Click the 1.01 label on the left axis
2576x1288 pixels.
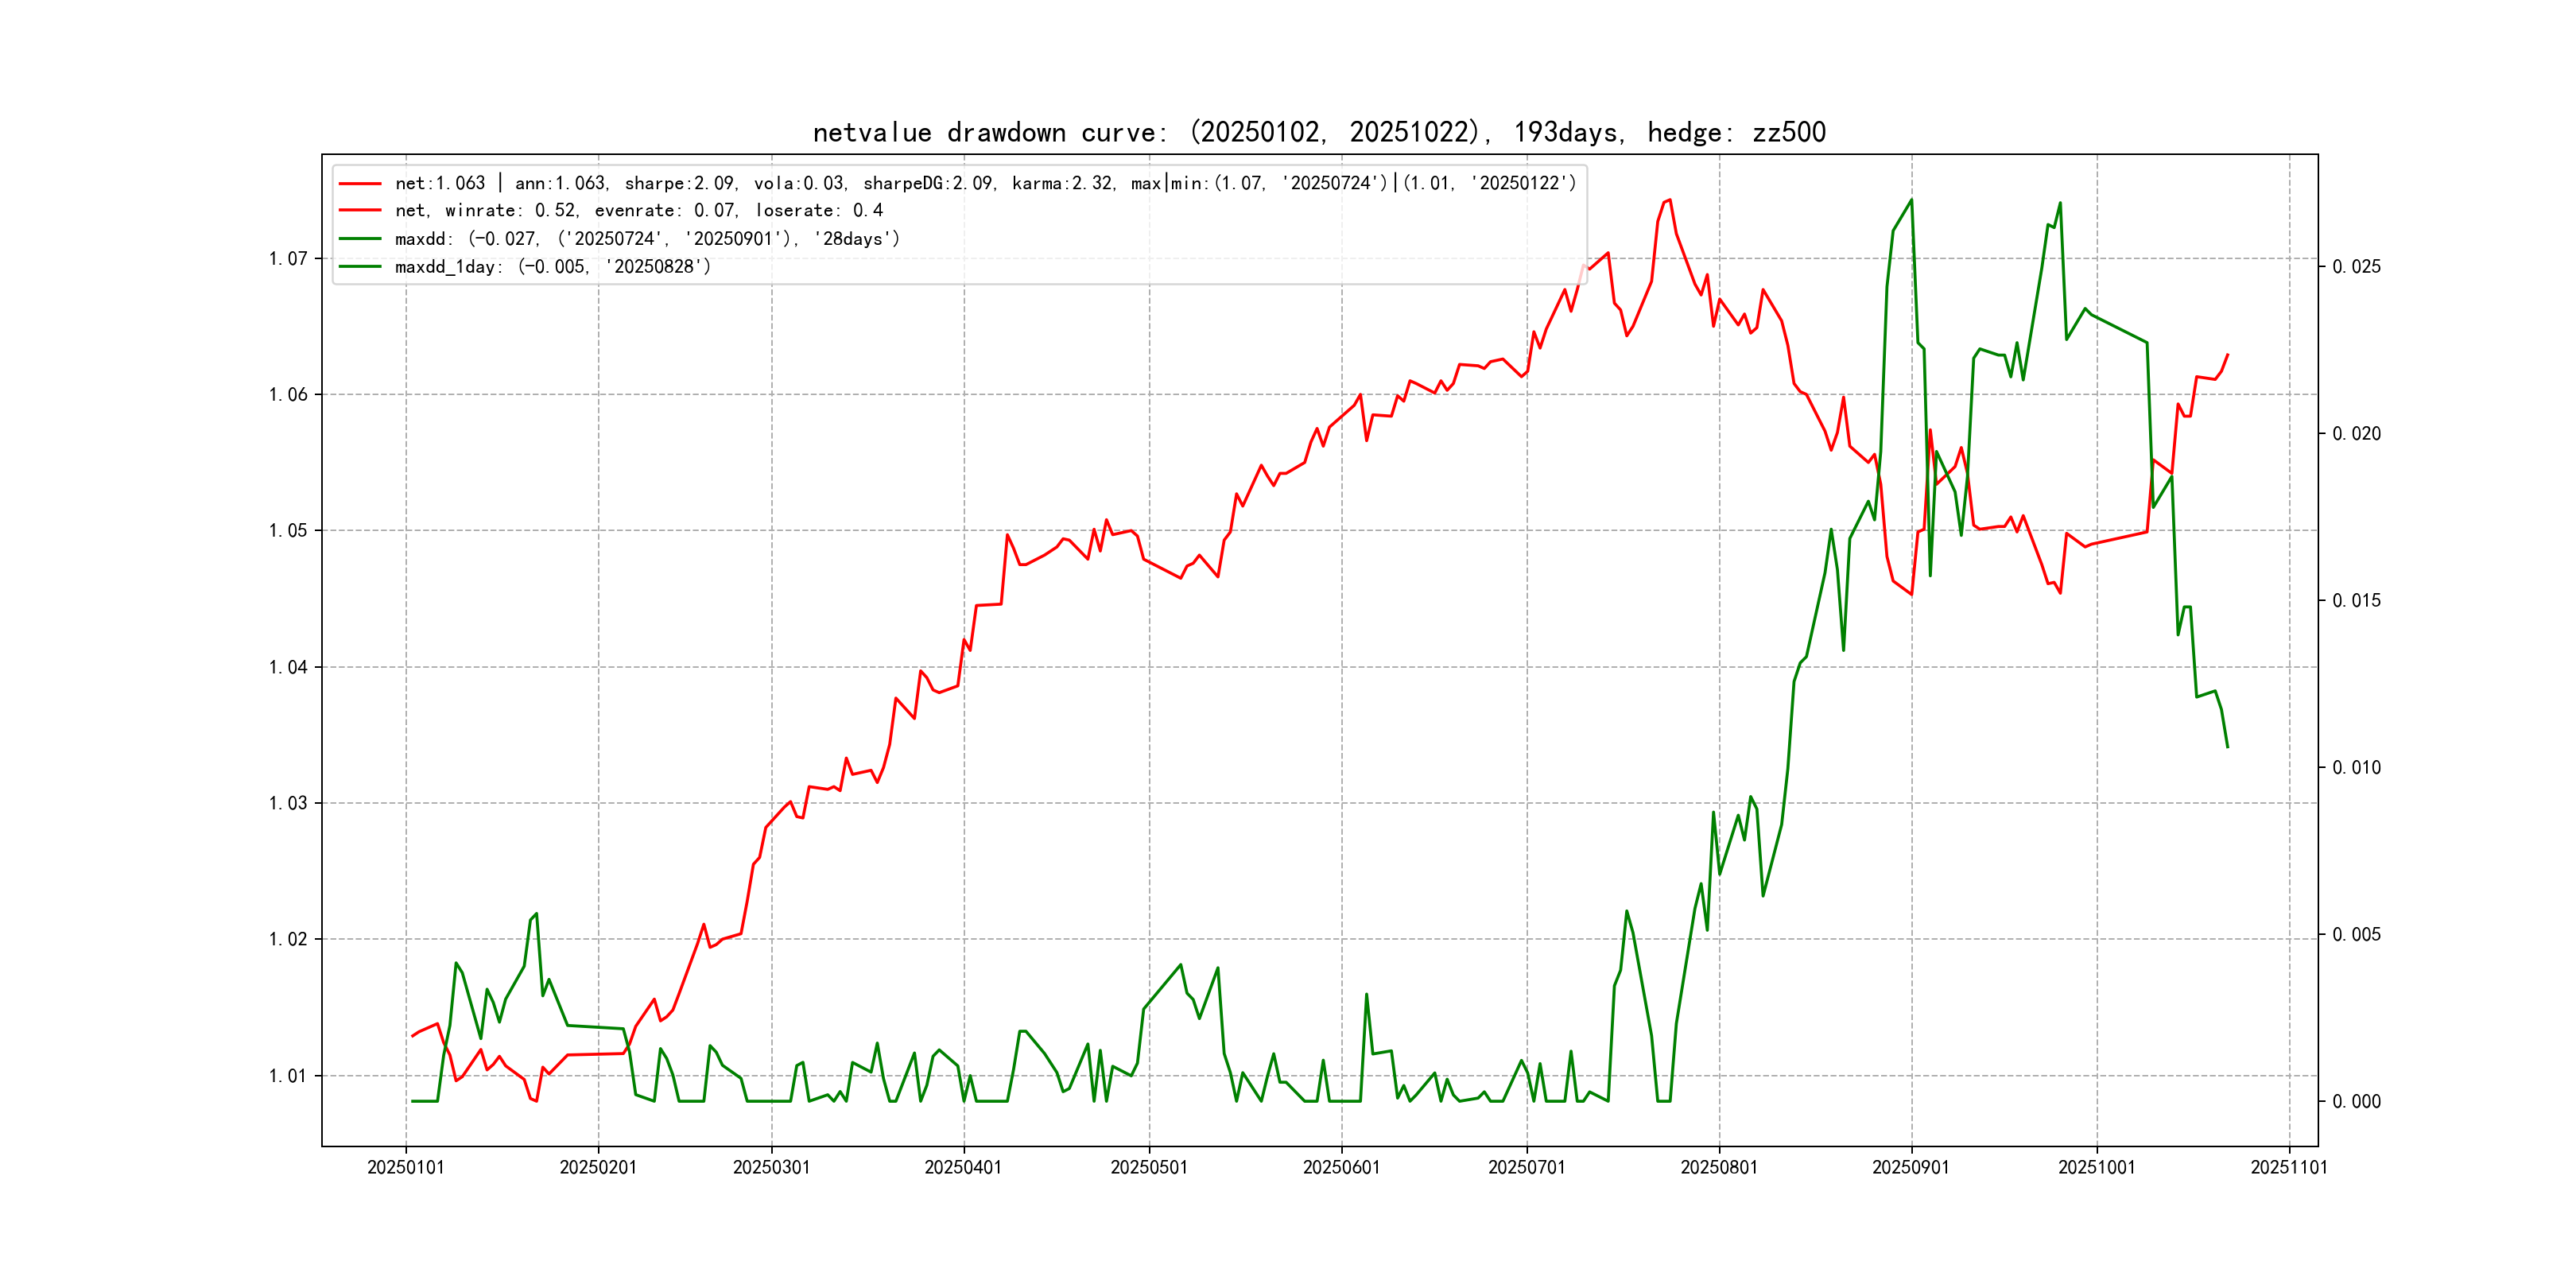pyautogui.click(x=288, y=1076)
